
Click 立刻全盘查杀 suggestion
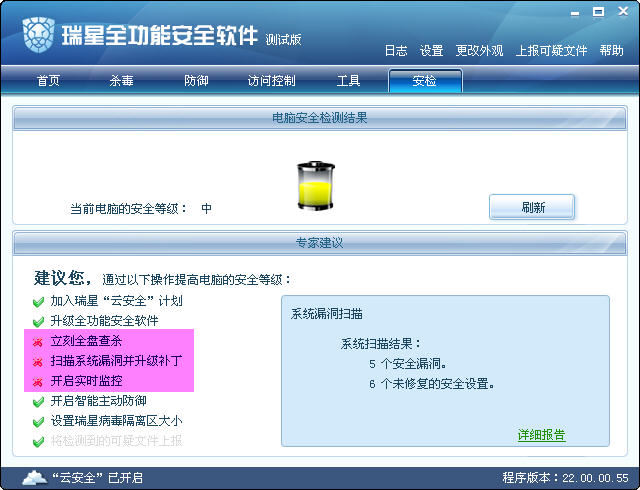[x=86, y=341]
